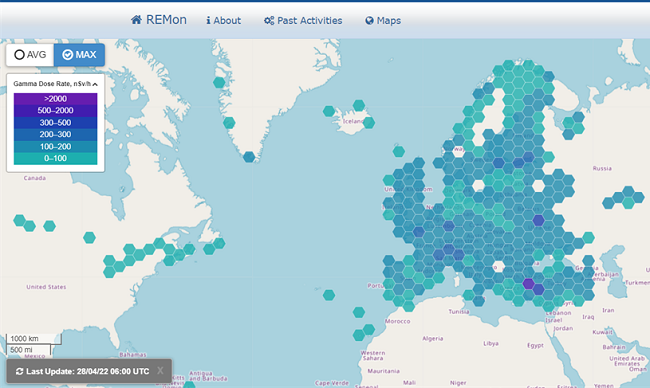Click the 100–200 legend color swatch
Screen dimensions: 650x388
point(56,146)
